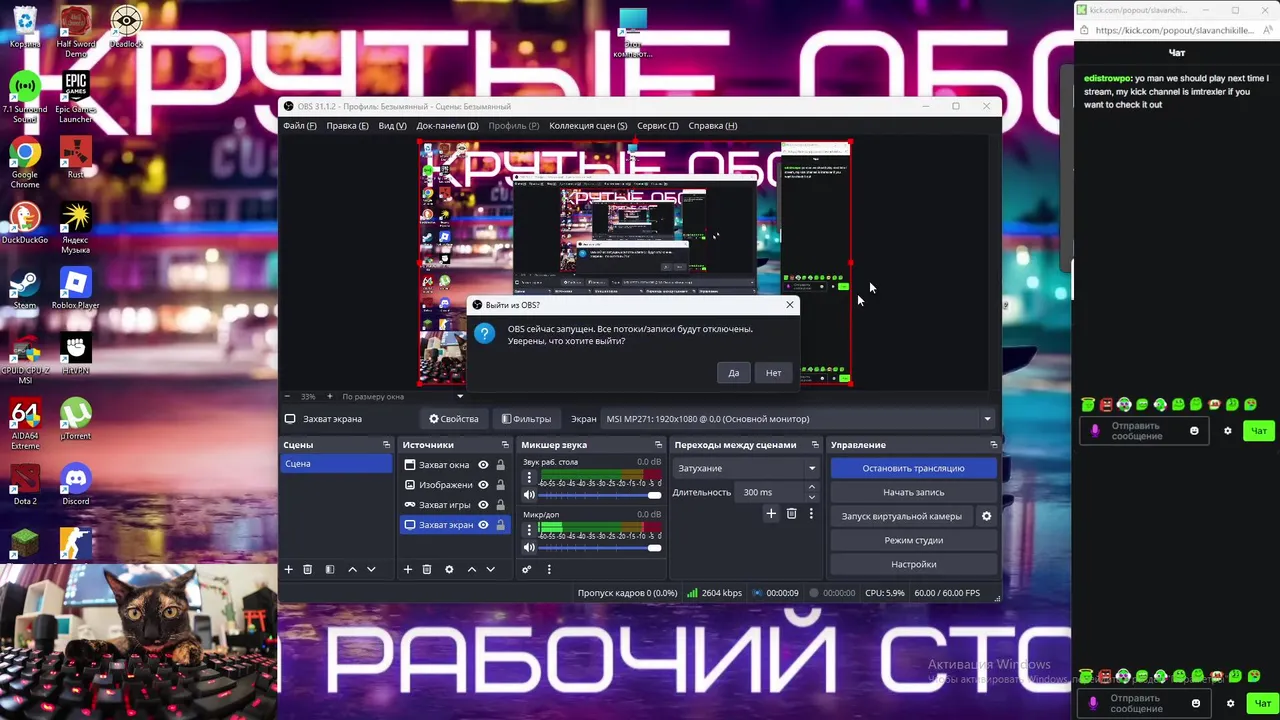The width and height of the screenshot is (1280, 720).
Task: Add a new scene in Сцены panel
Action: 288,569
